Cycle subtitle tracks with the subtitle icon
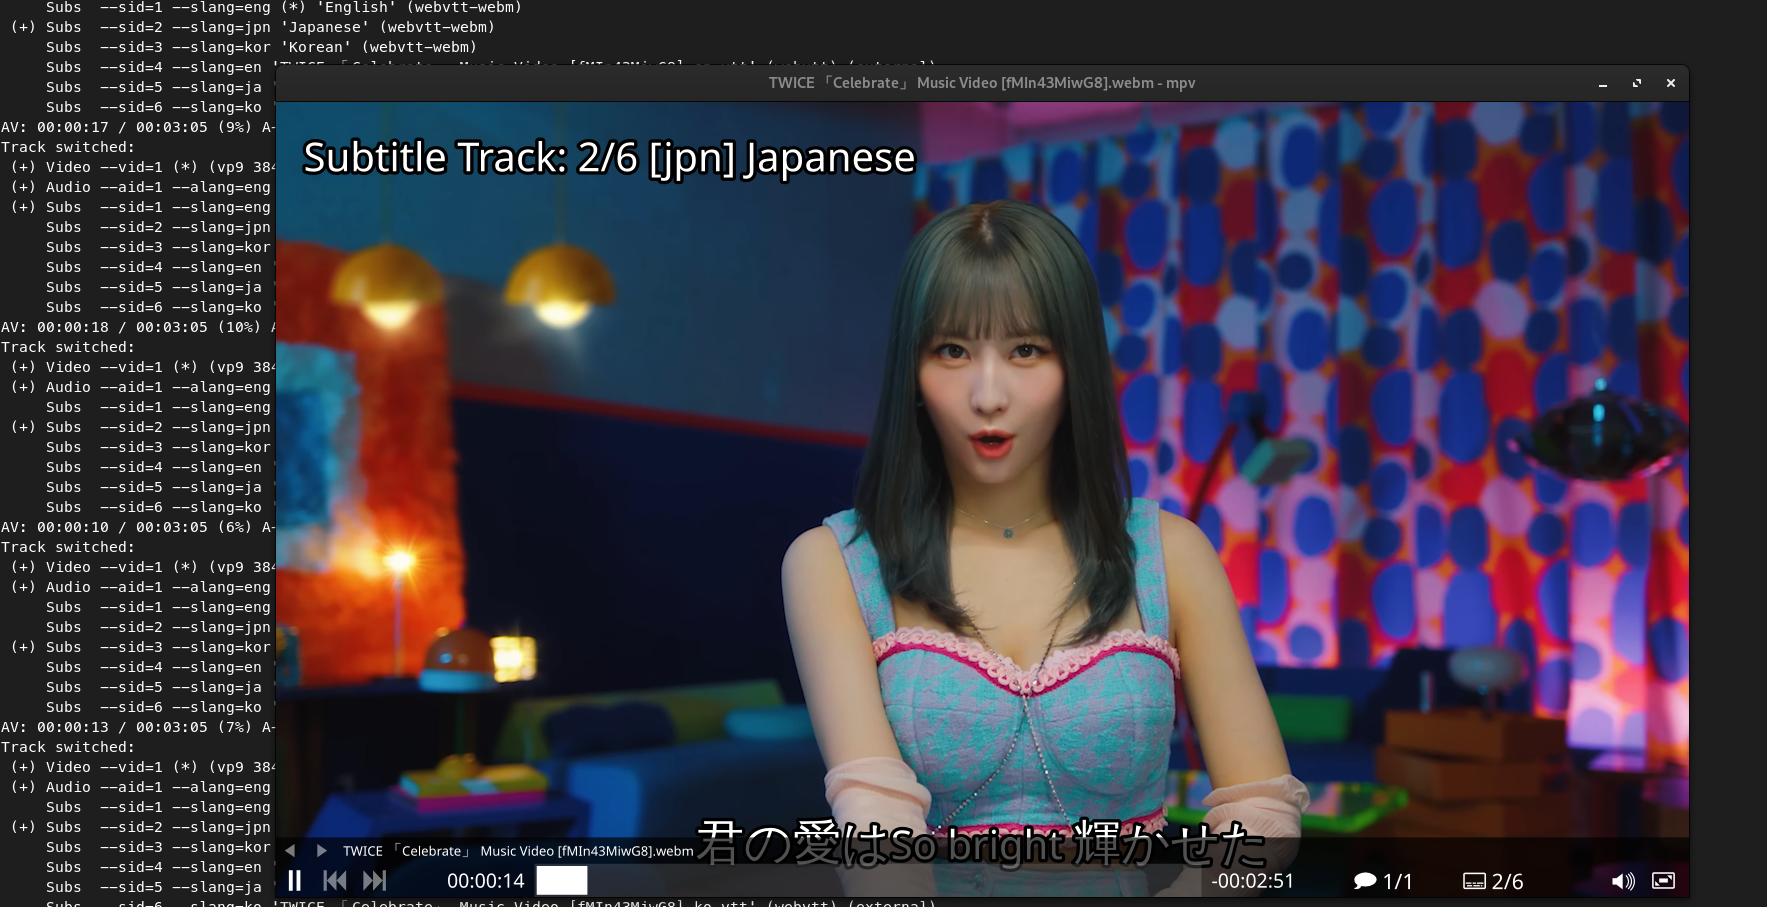The image size is (1767, 907). click(x=1474, y=881)
